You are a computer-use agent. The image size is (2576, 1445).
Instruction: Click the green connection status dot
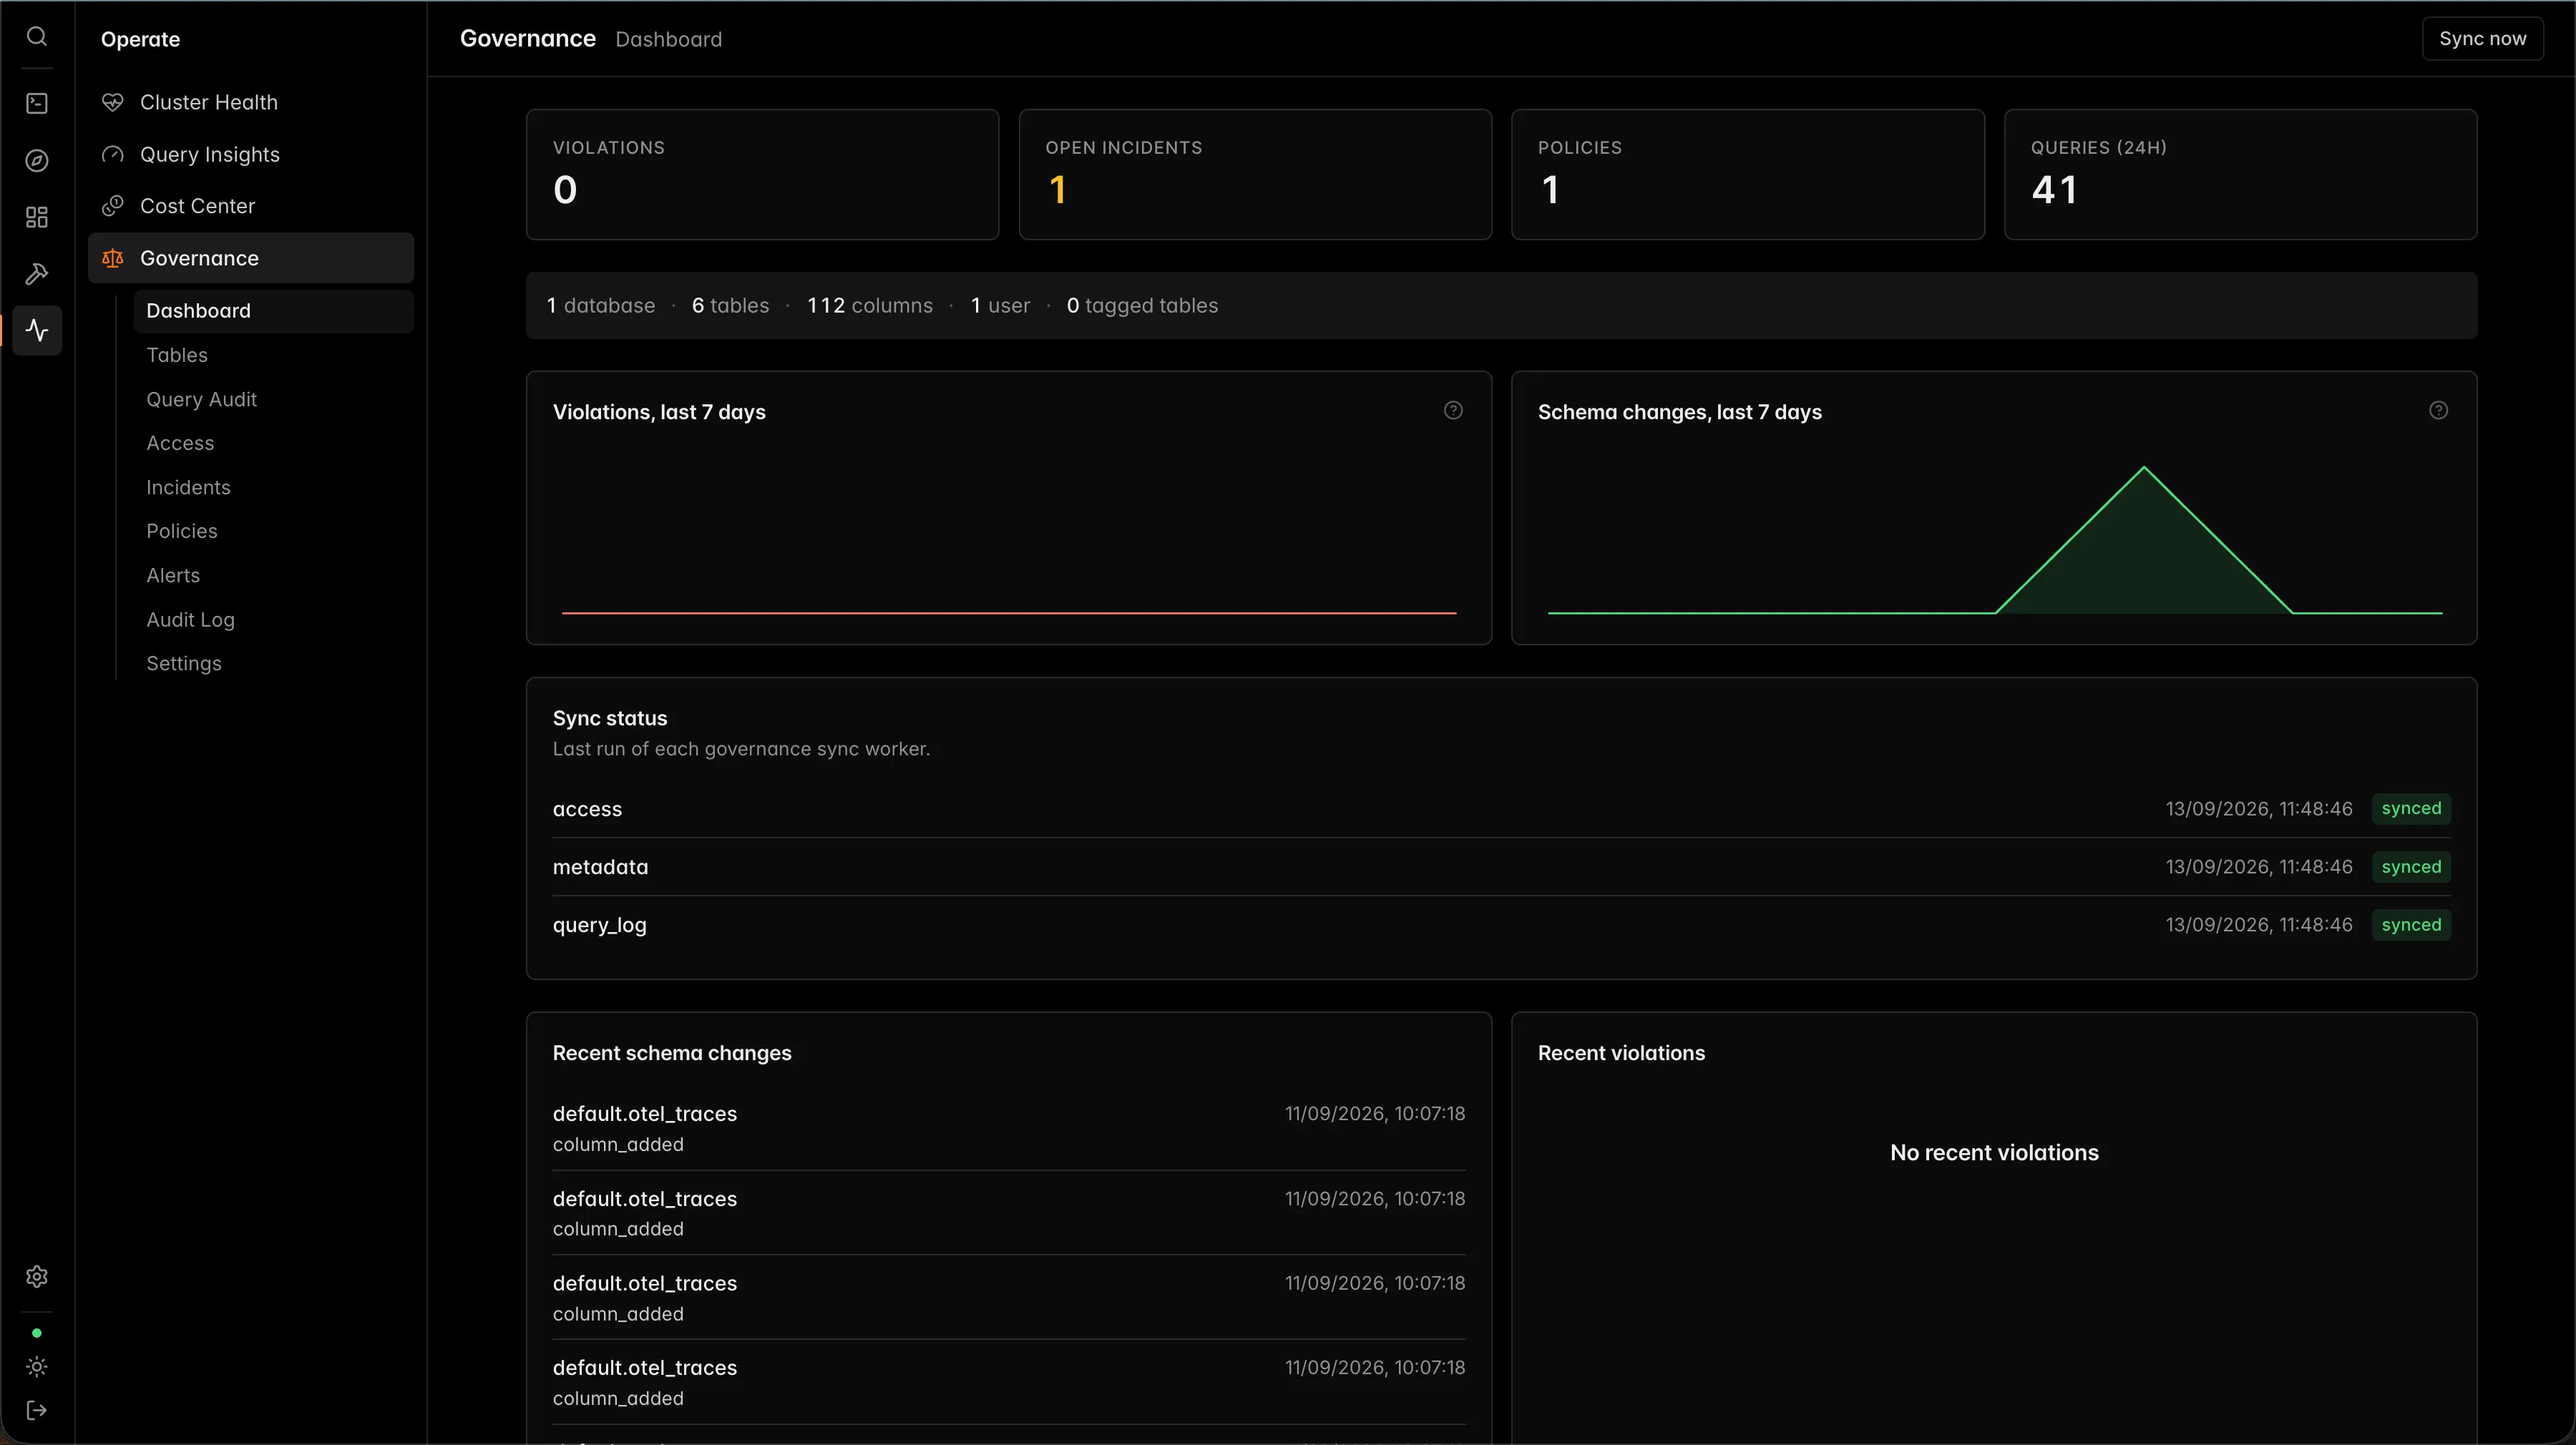point(37,1332)
